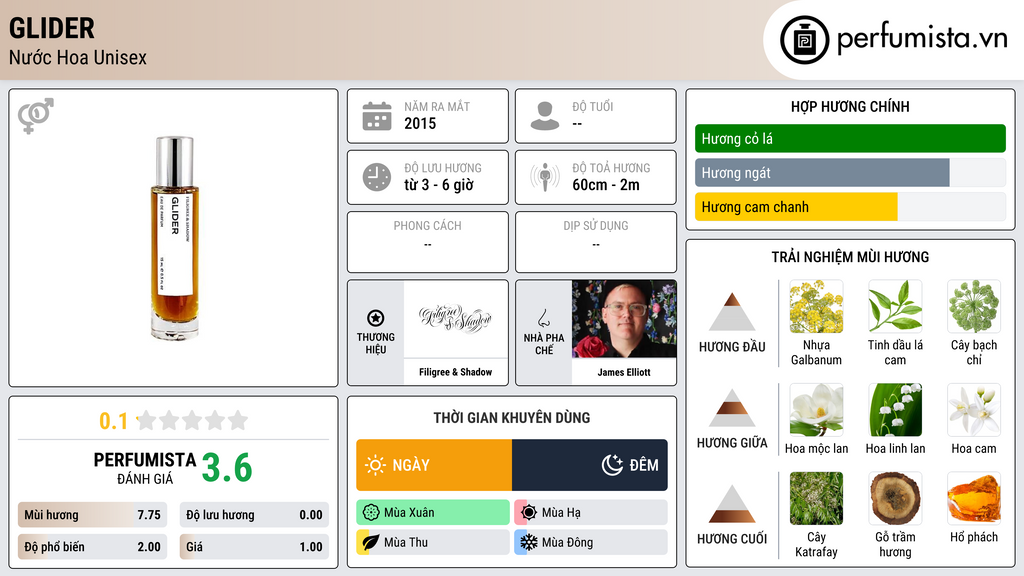Screen dimensions: 1024x576
Task: Click the Hương Cuối pyramid icon
Action: tap(732, 504)
